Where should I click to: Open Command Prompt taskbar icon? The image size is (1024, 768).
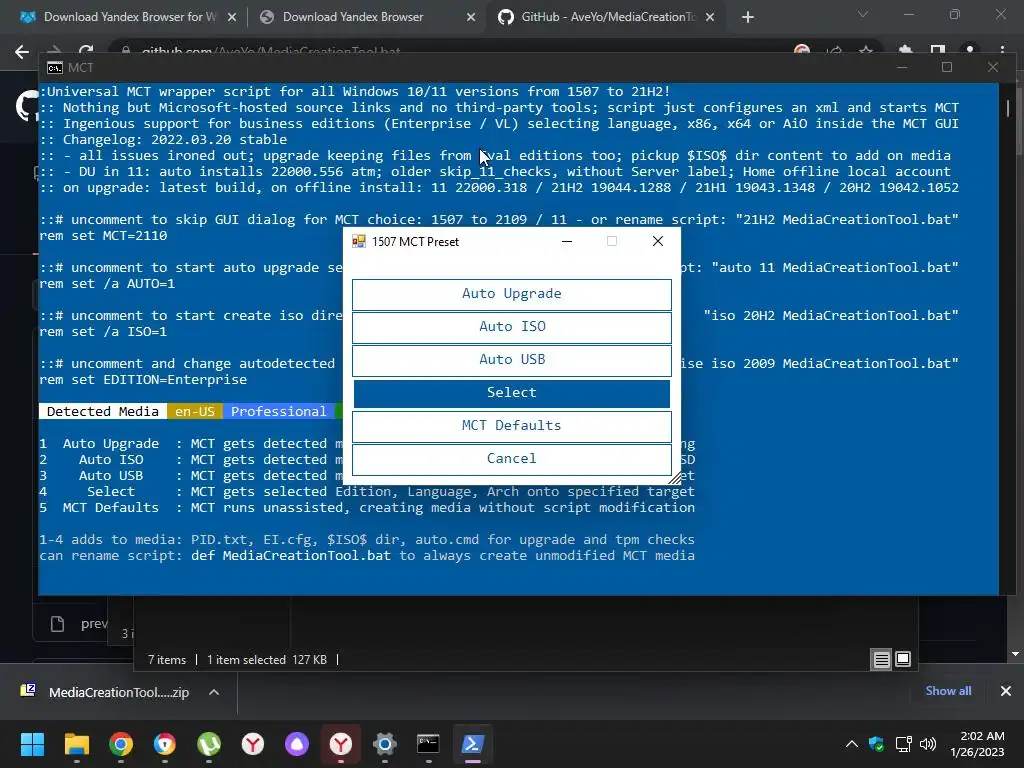pyautogui.click(x=428, y=744)
